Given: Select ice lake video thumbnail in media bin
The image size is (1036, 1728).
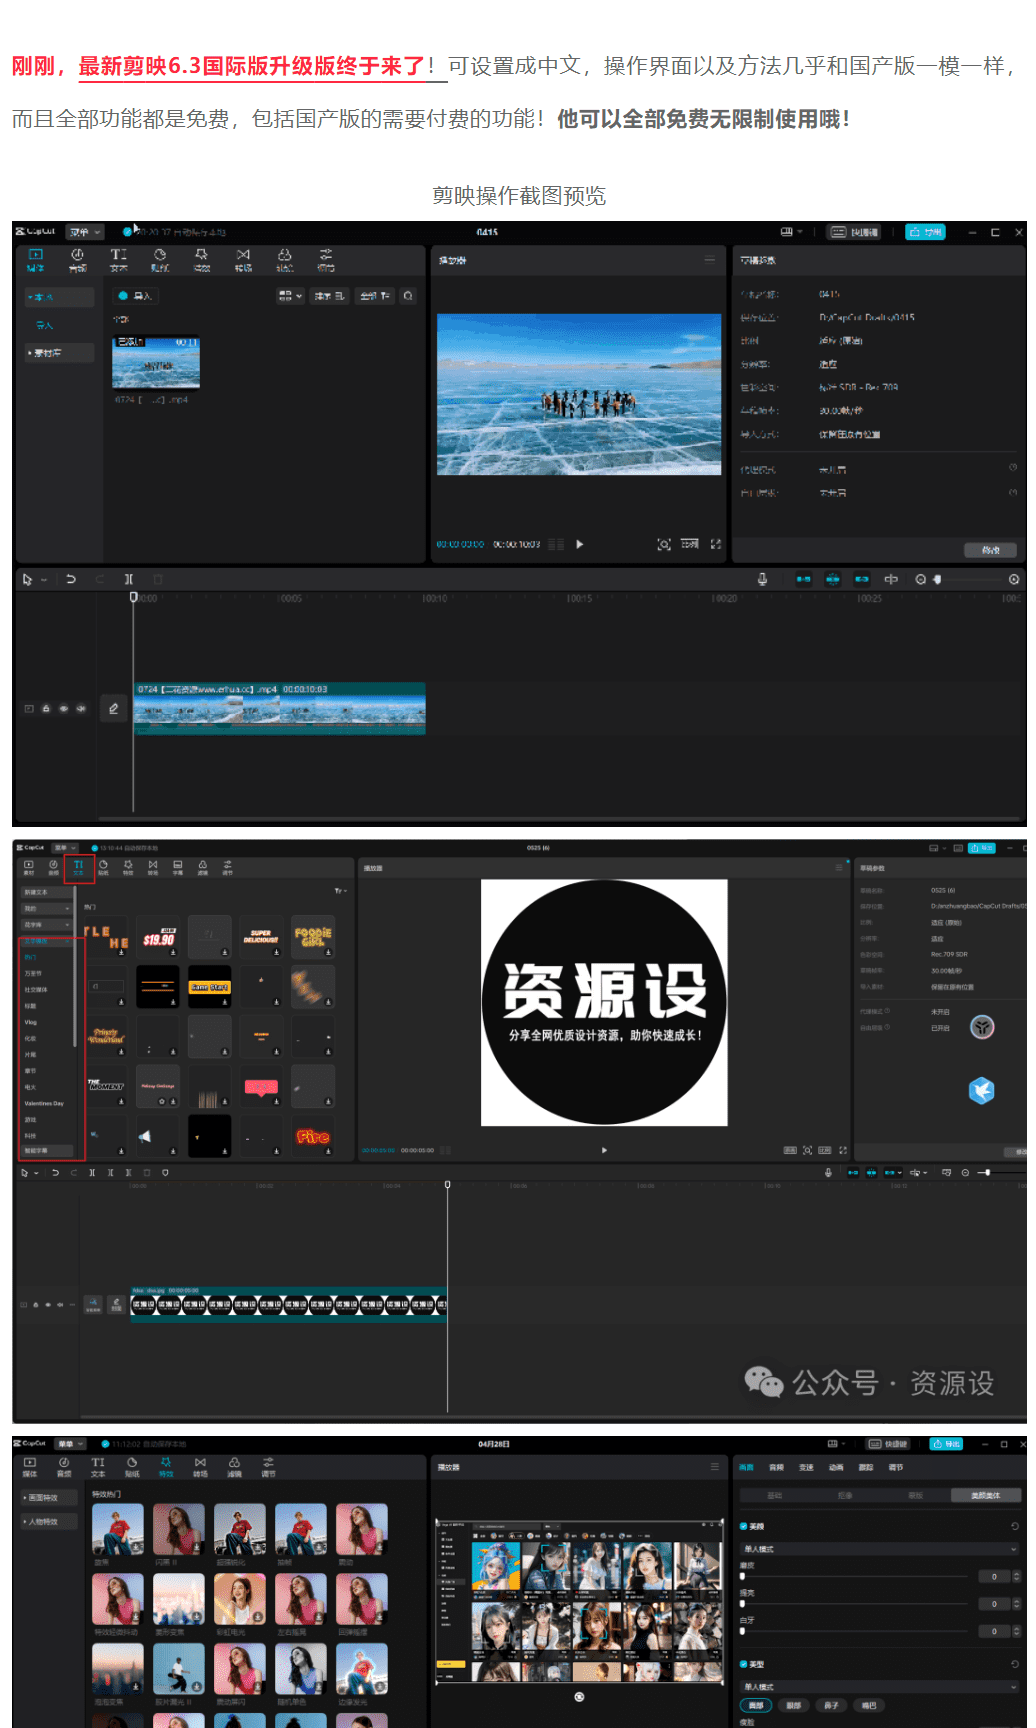Looking at the screenshot, I should point(156,362).
